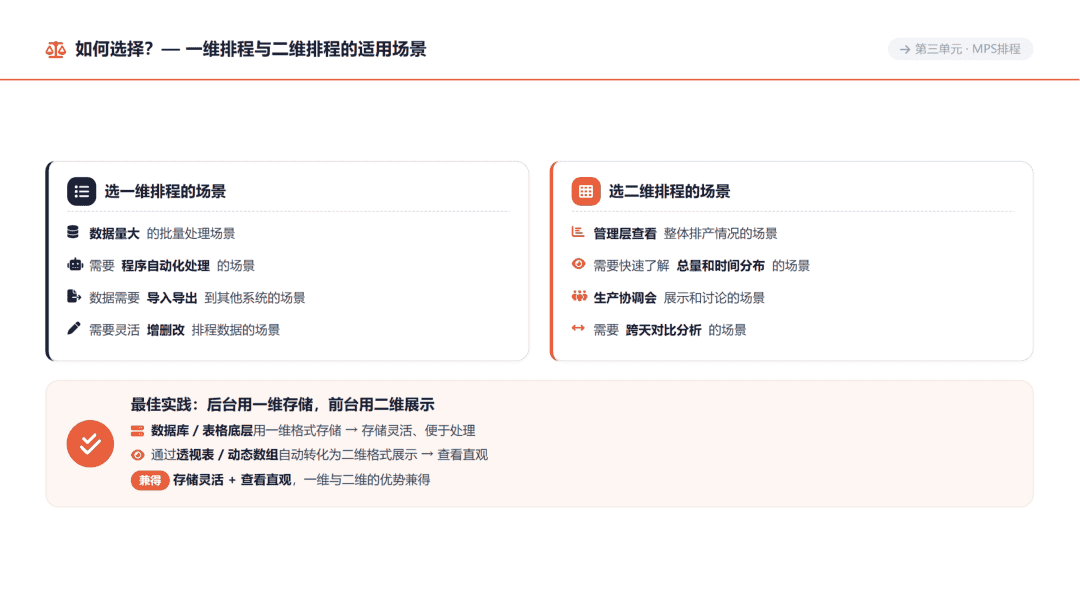Click the chart icon beside 管理层查看
The height and width of the screenshot is (607, 1080).
pos(578,232)
